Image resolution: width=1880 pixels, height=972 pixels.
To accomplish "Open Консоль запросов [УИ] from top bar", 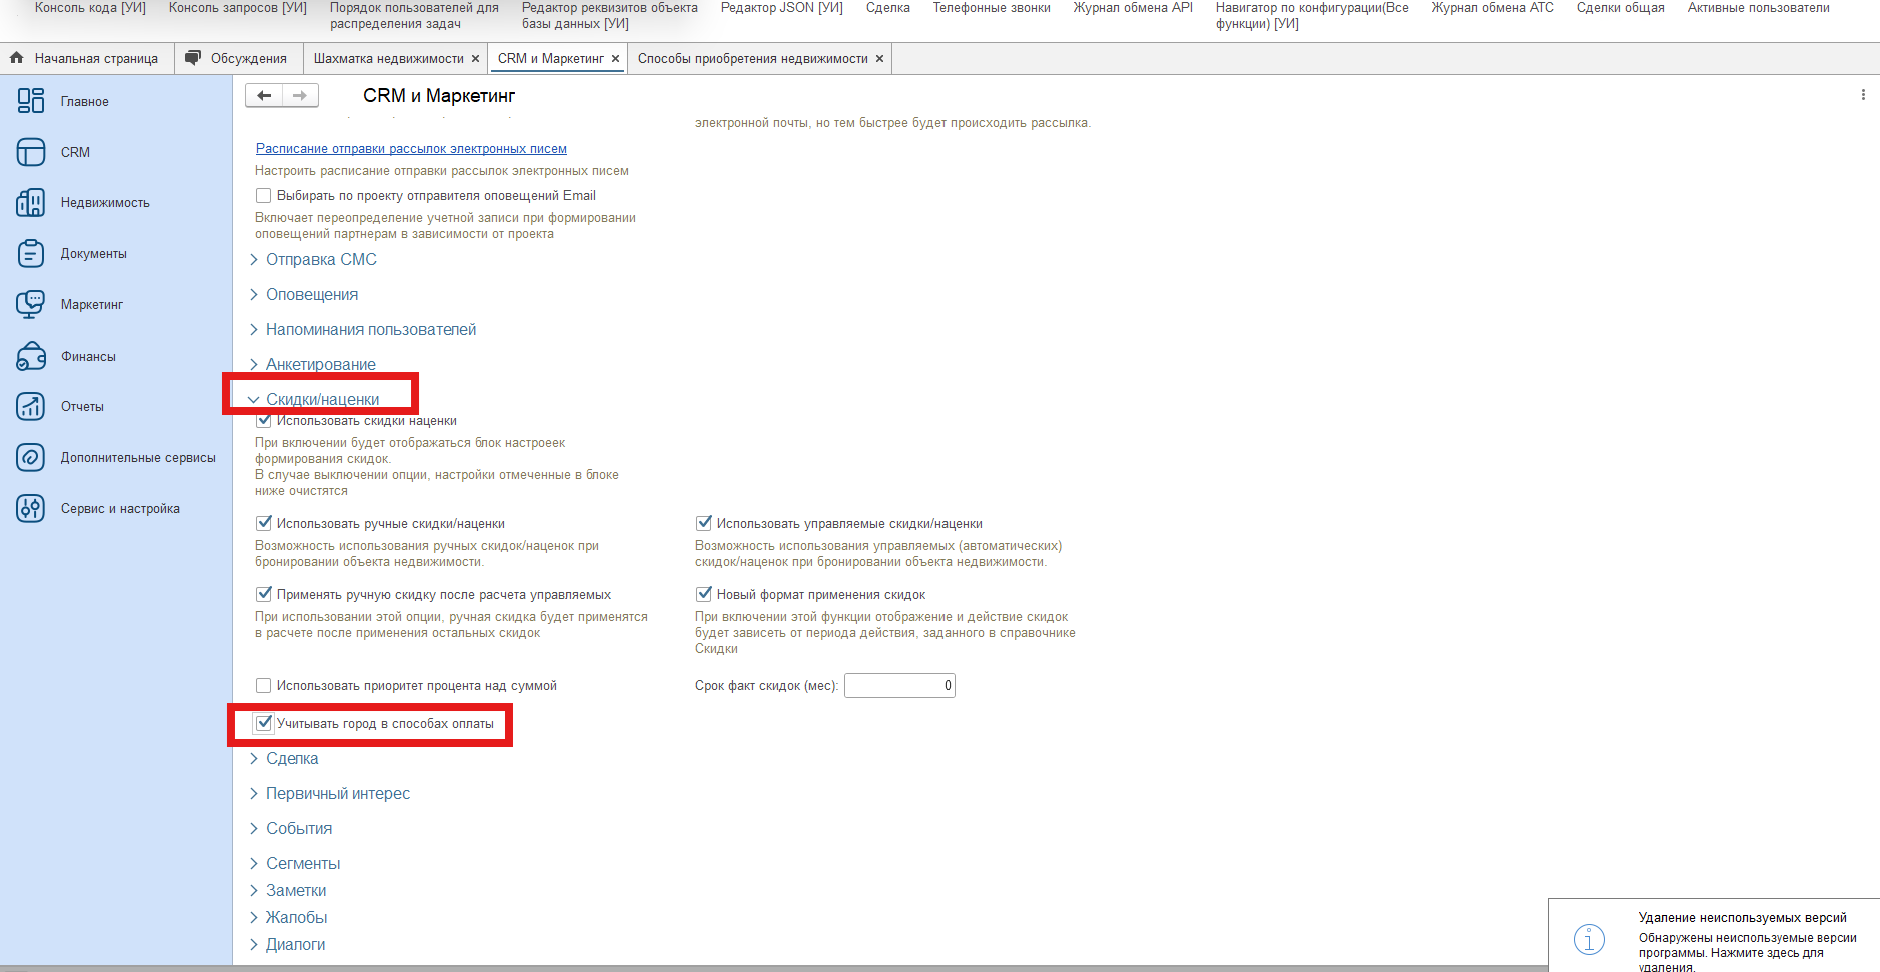I will pos(238,8).
